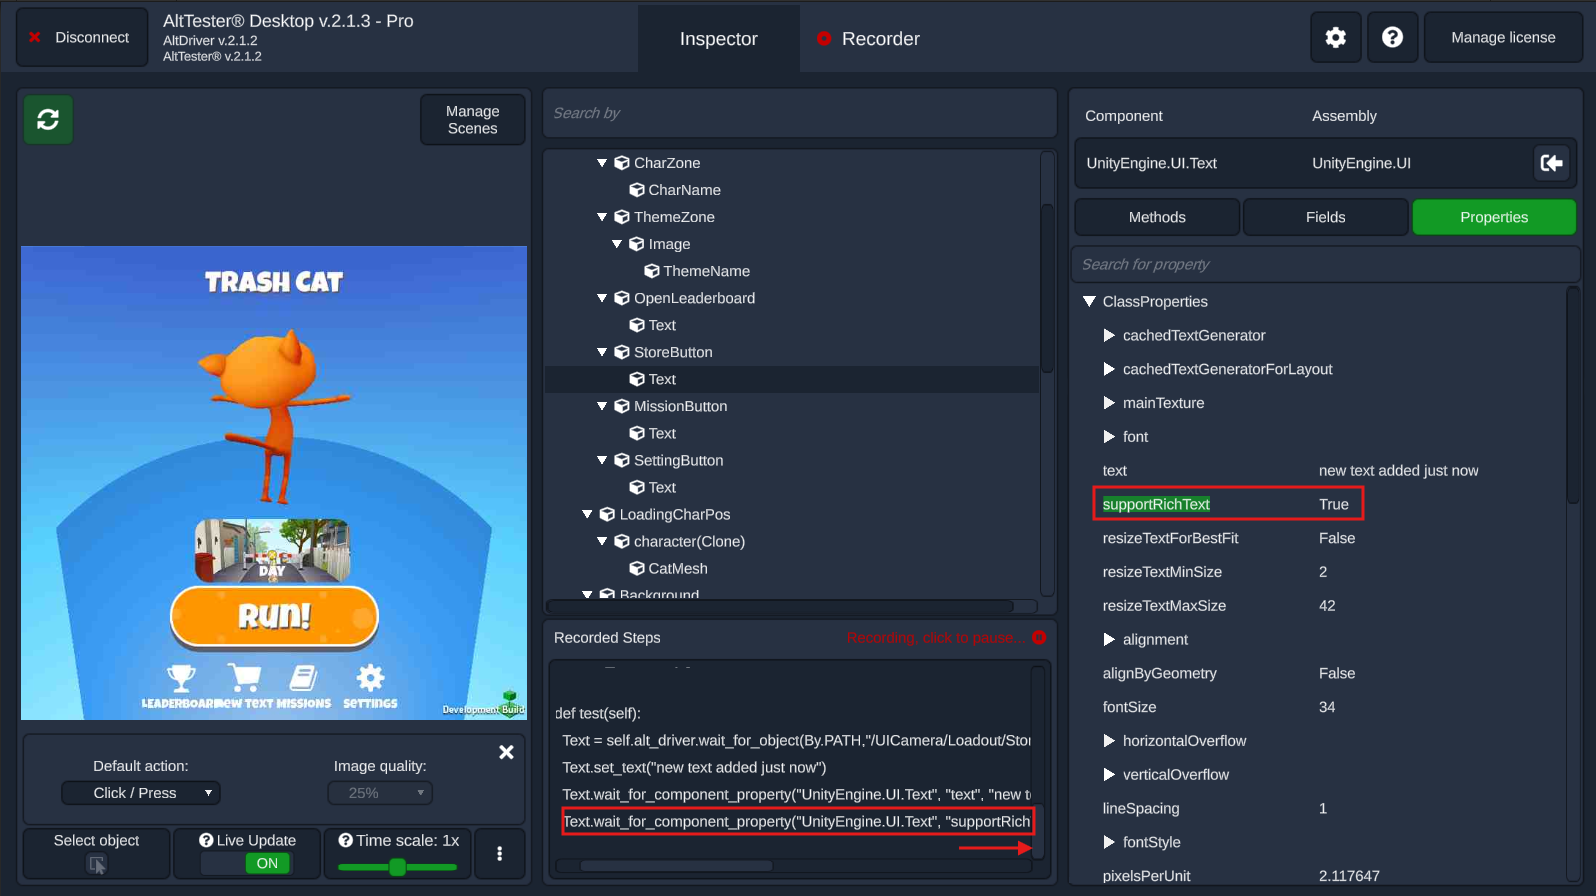Switch to the Methods tab
1596x896 pixels.
click(x=1157, y=217)
